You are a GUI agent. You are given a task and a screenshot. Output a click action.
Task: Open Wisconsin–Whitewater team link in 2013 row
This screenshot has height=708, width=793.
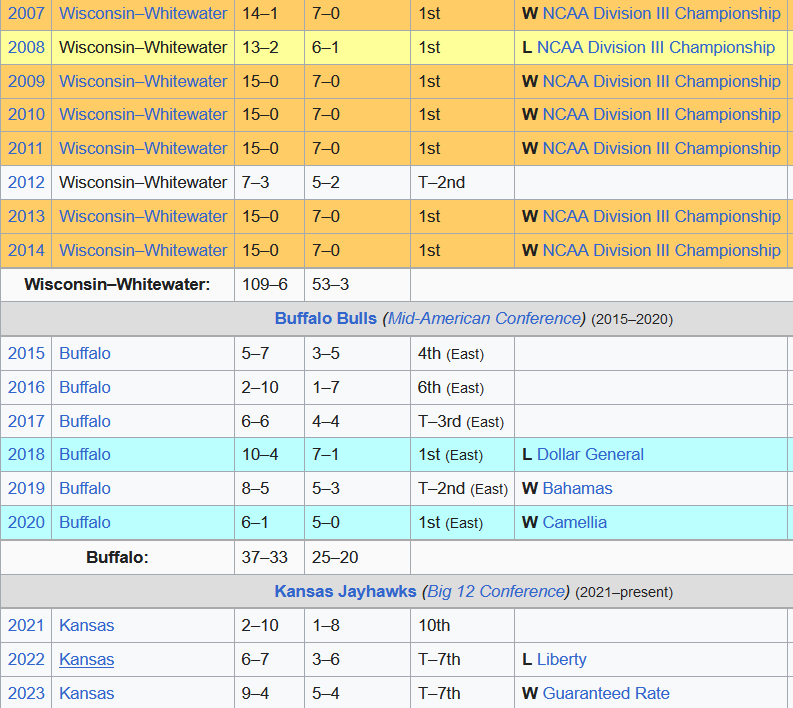tap(143, 216)
